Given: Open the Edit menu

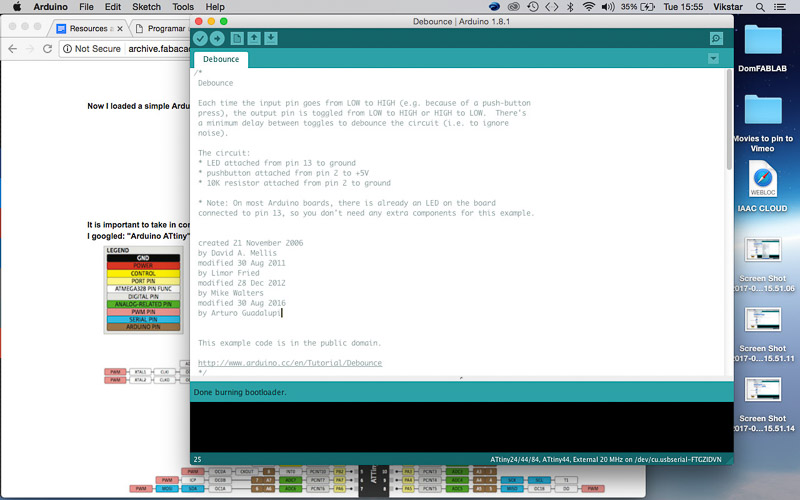Looking at the screenshot, I should pos(113,7).
